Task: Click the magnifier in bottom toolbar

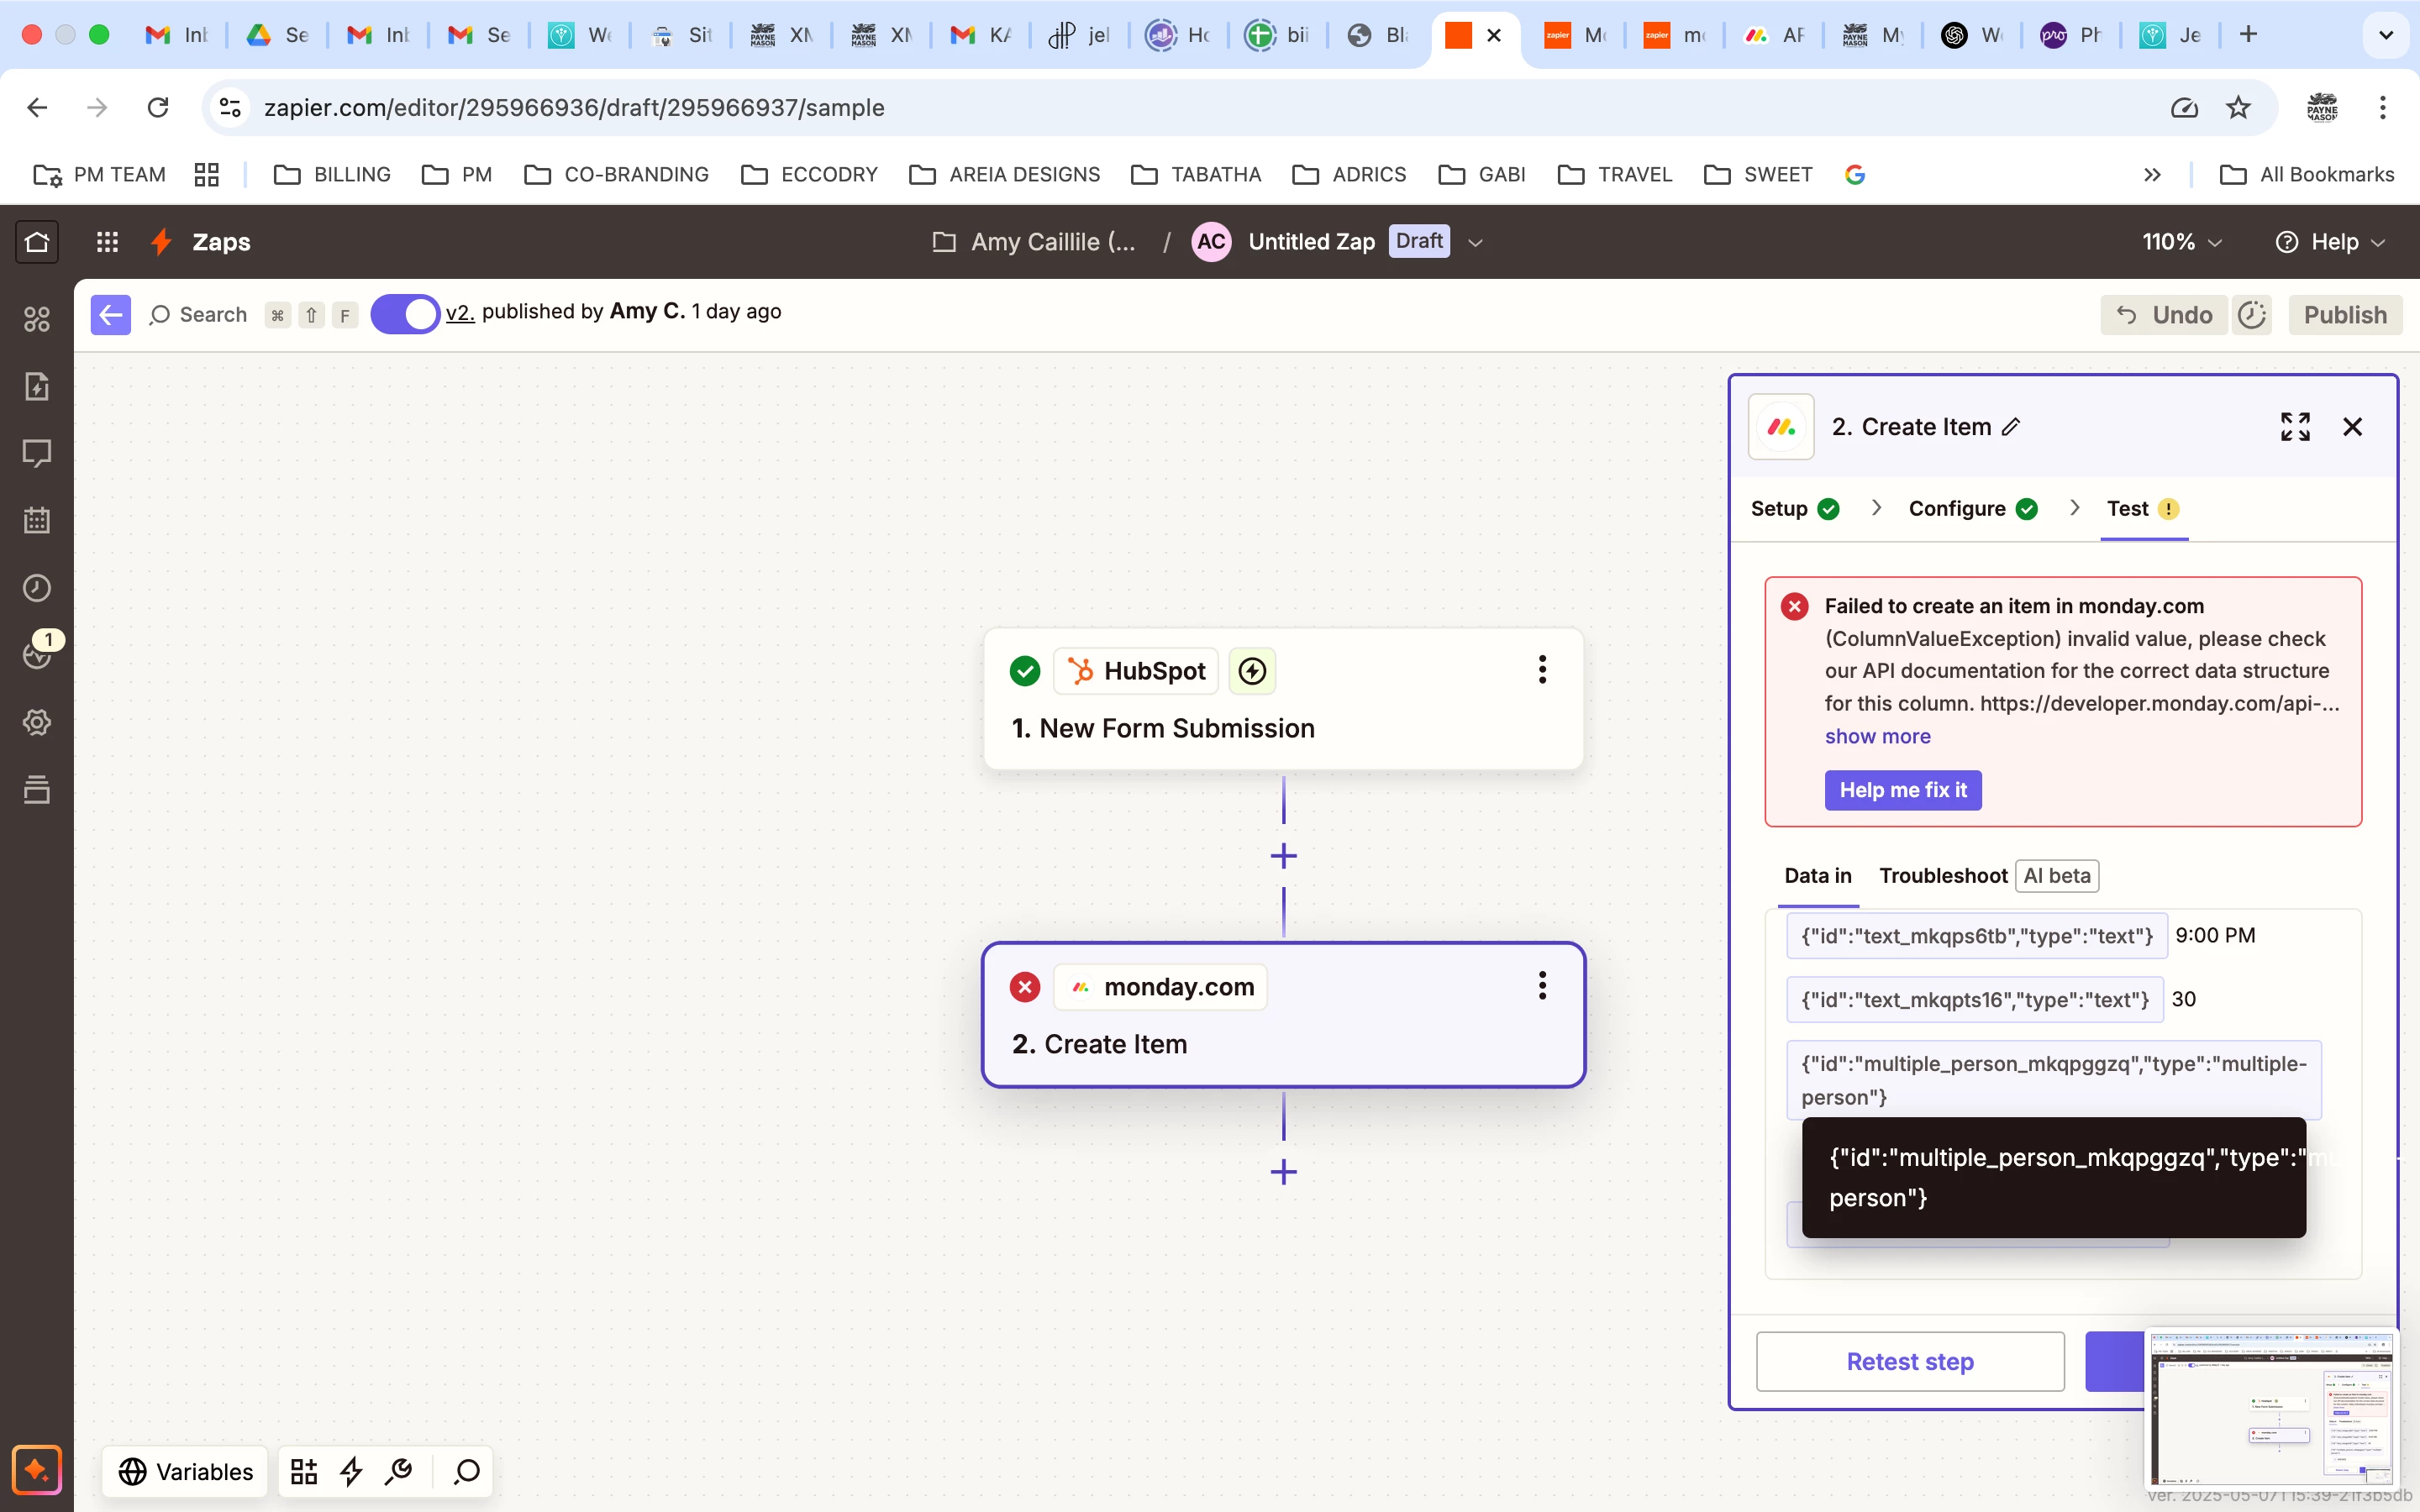Action: click(x=467, y=1471)
